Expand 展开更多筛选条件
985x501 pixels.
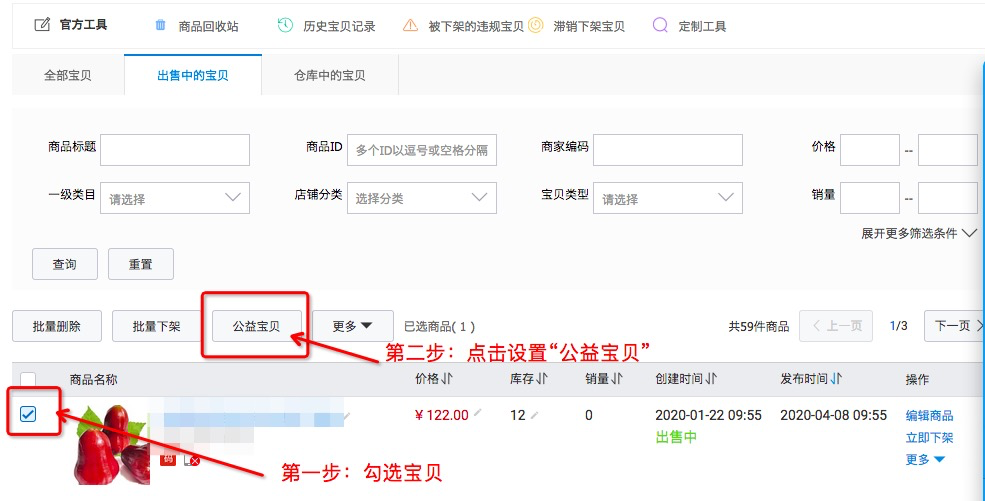coord(919,234)
